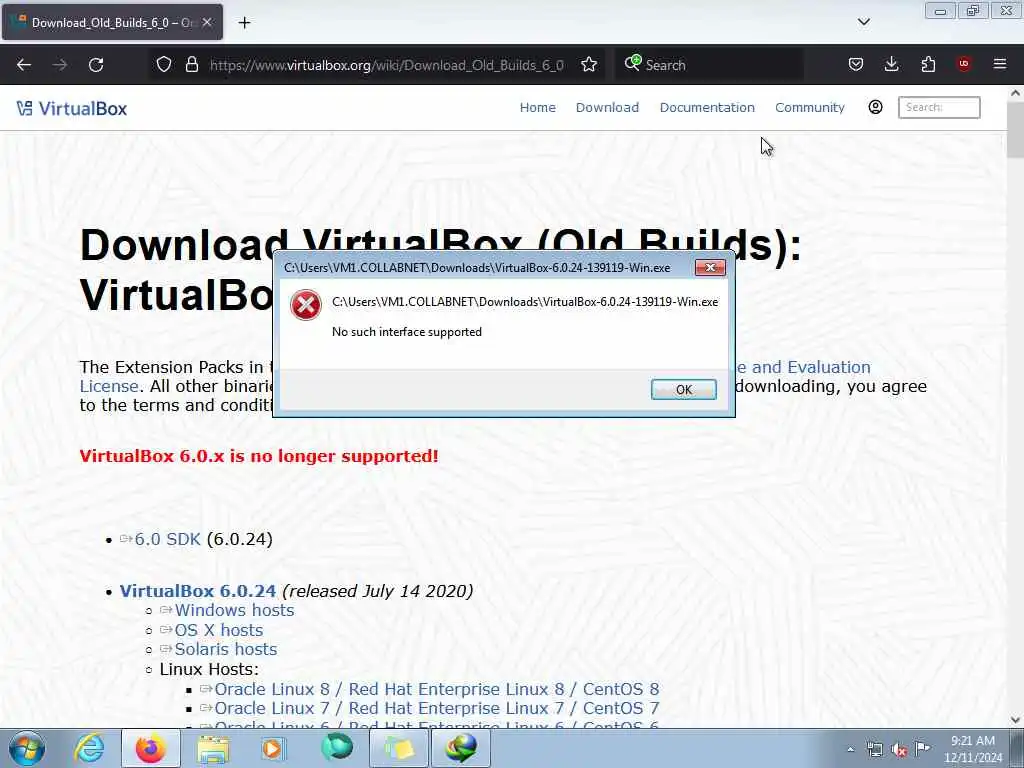This screenshot has width=1024, height=768.
Task: Click the forward navigation arrow
Action: point(59,65)
